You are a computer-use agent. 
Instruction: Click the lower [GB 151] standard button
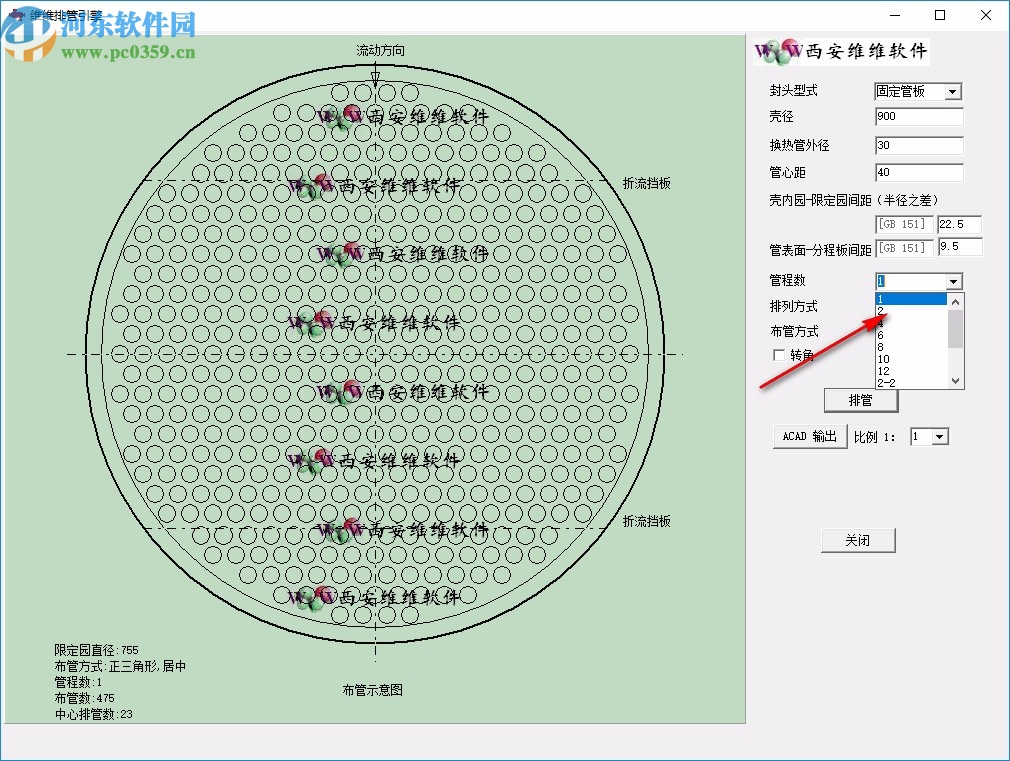(x=904, y=247)
